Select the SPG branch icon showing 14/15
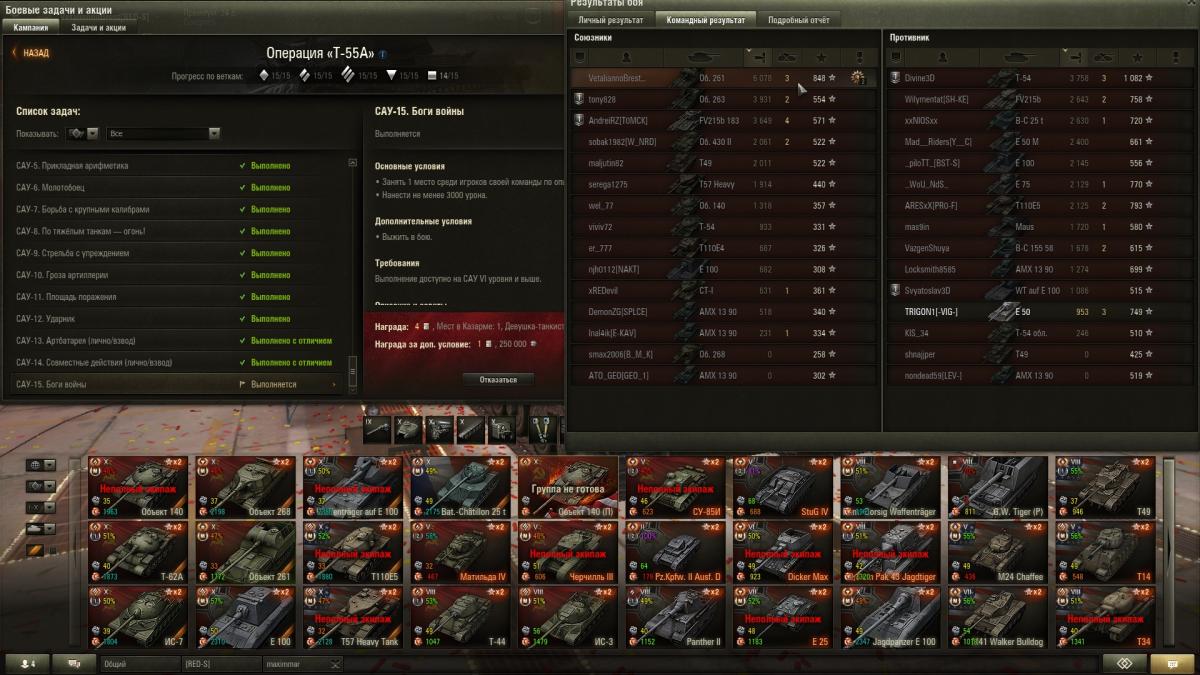This screenshot has width=1200, height=675. (432, 75)
